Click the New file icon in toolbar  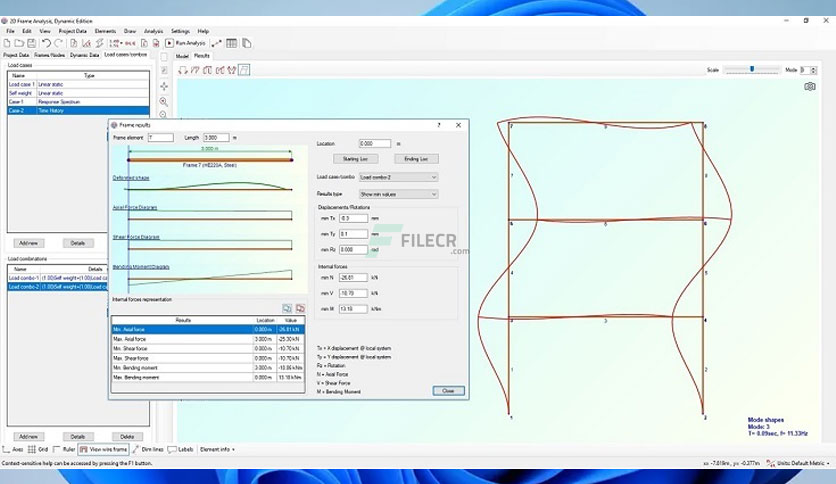pos(7,43)
